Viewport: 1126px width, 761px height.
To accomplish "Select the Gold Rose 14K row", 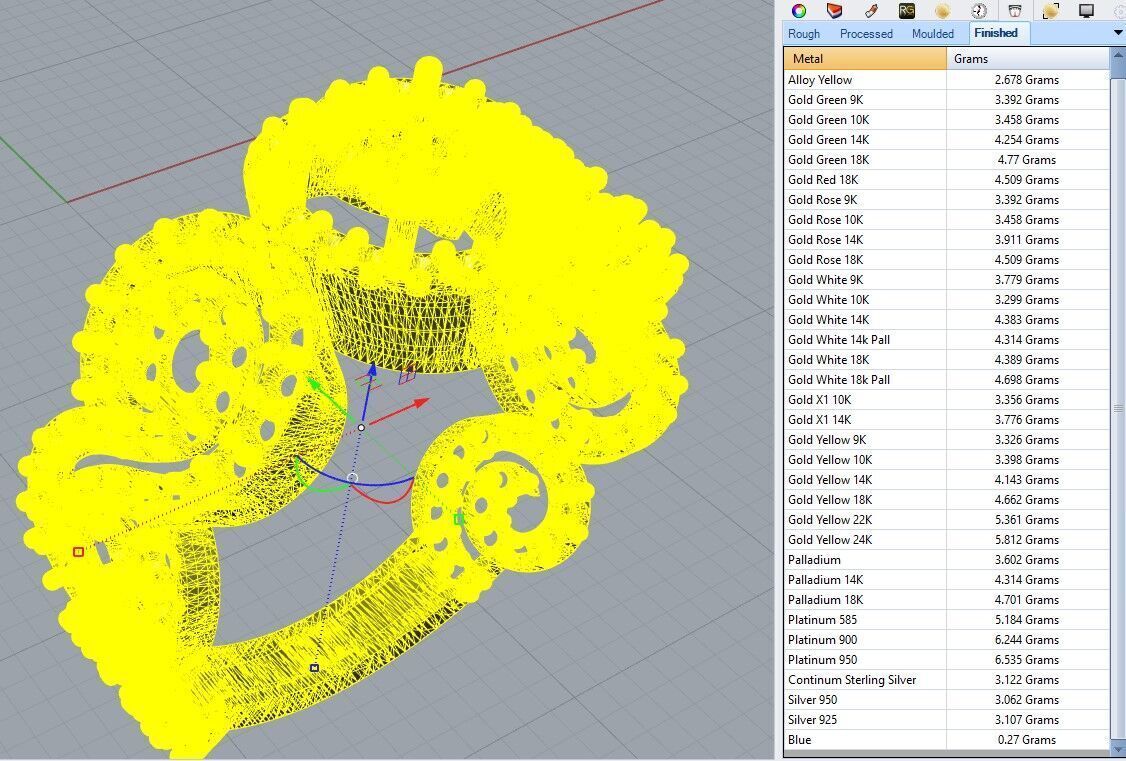I will [946, 240].
